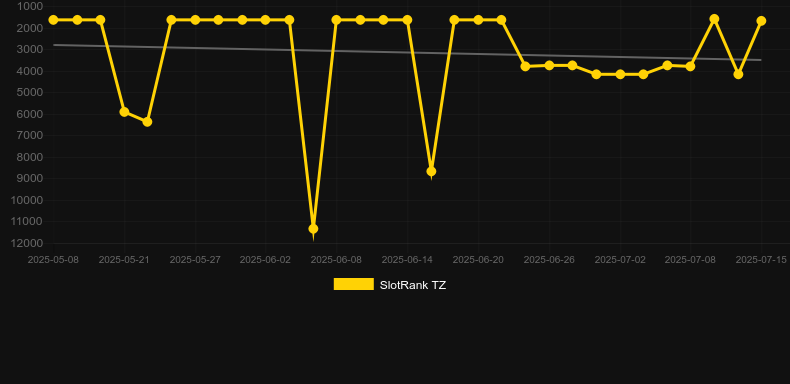Click the first data point at 2025-05-08
The height and width of the screenshot is (384, 790).
[x=53, y=20]
